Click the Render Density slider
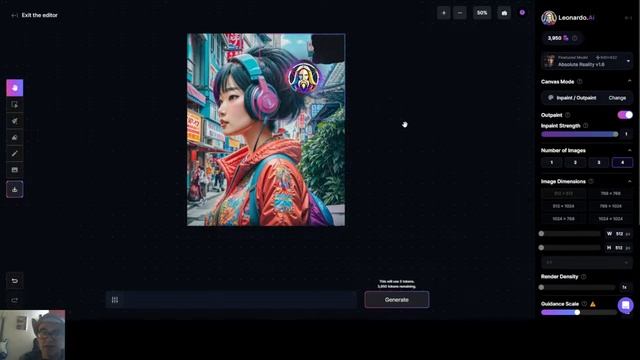This screenshot has height=360, width=640. pos(578,287)
